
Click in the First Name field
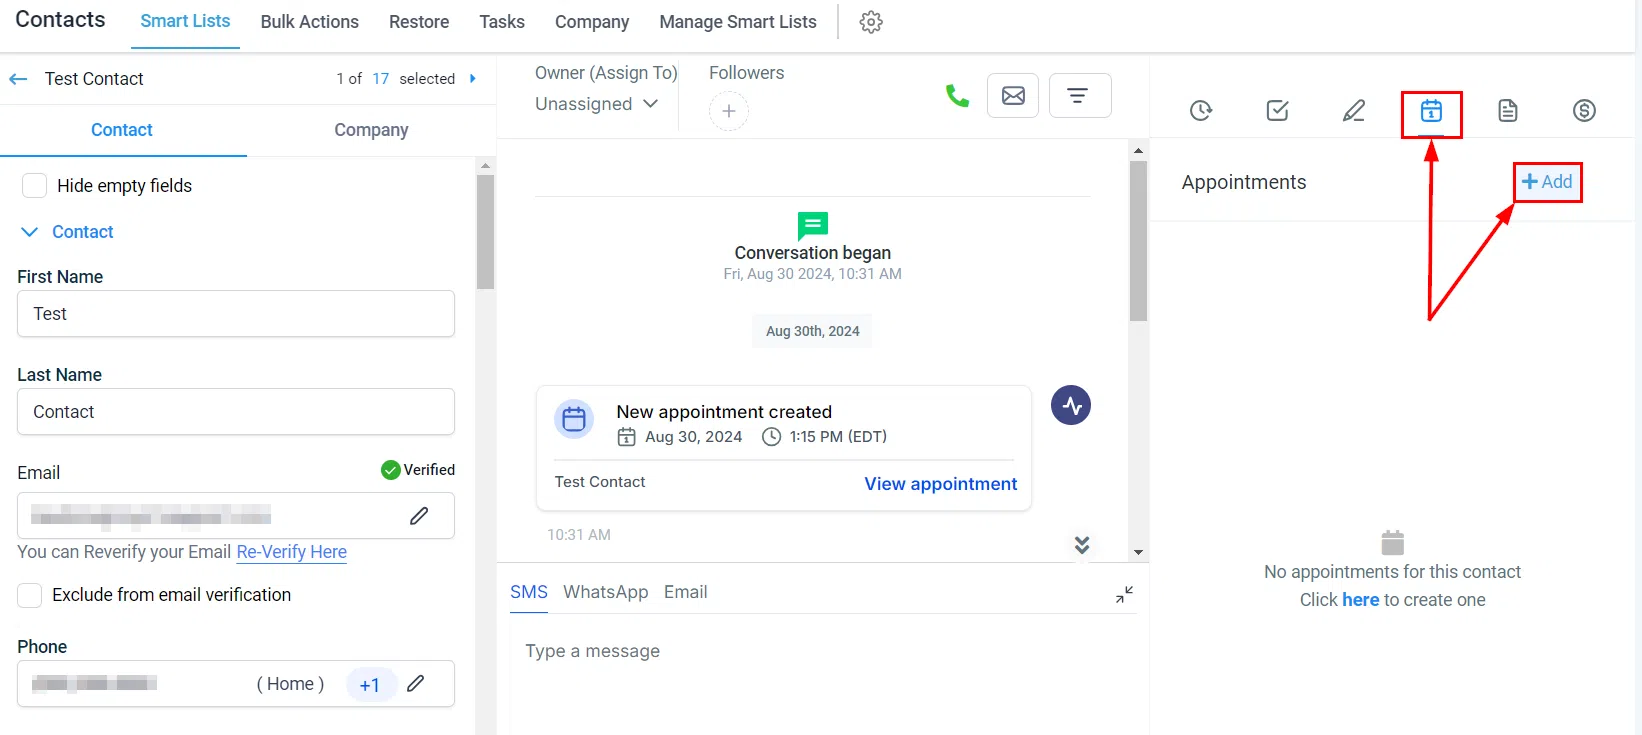pos(236,314)
